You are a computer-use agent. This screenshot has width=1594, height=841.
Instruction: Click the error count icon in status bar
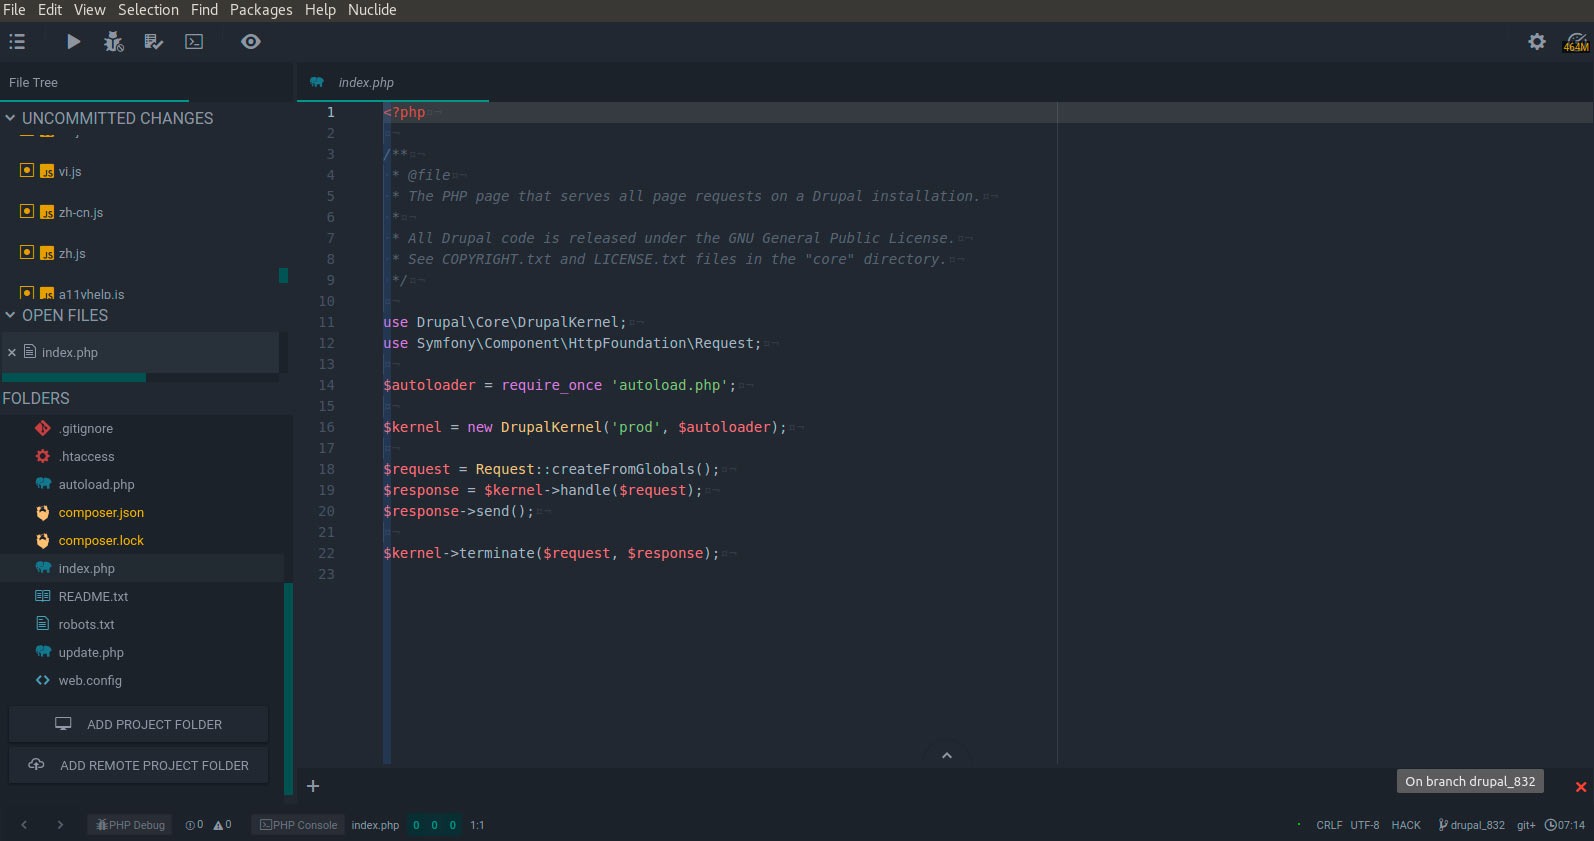tap(194, 825)
